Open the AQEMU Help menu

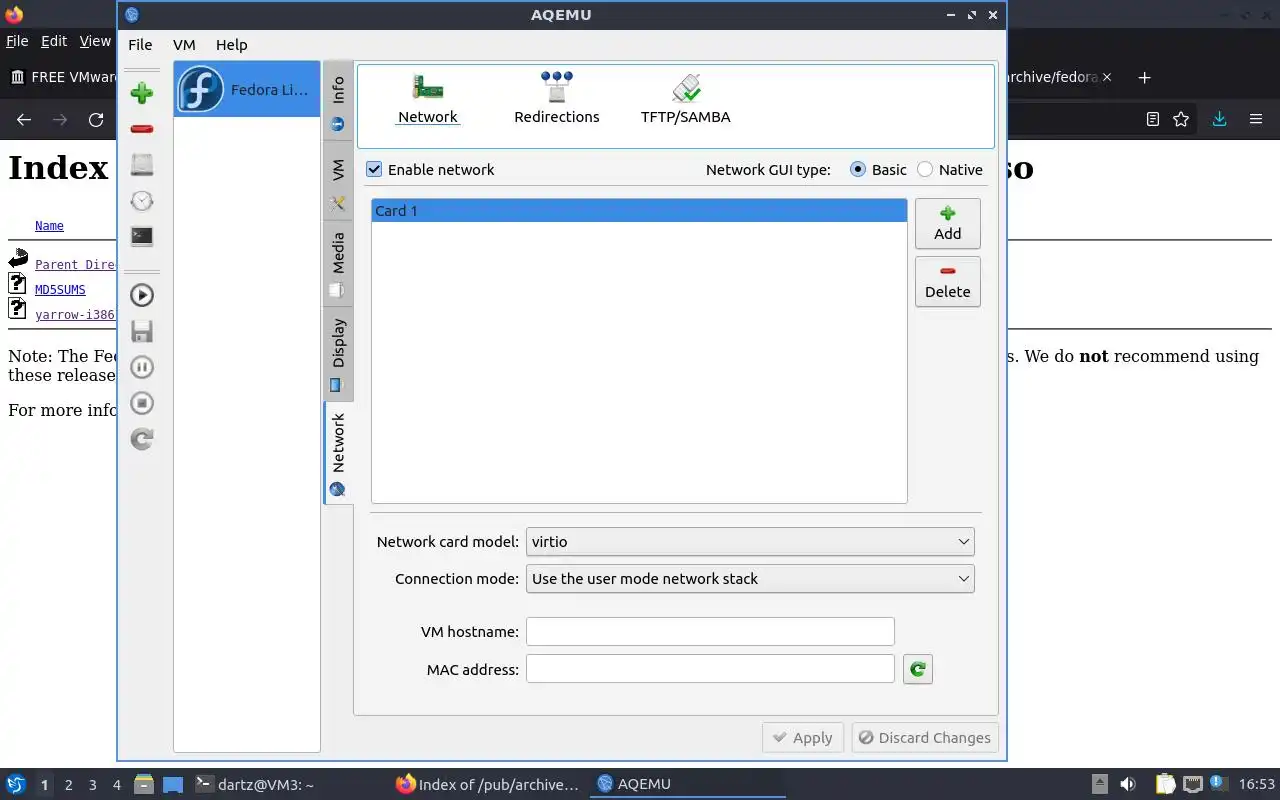(x=231, y=45)
